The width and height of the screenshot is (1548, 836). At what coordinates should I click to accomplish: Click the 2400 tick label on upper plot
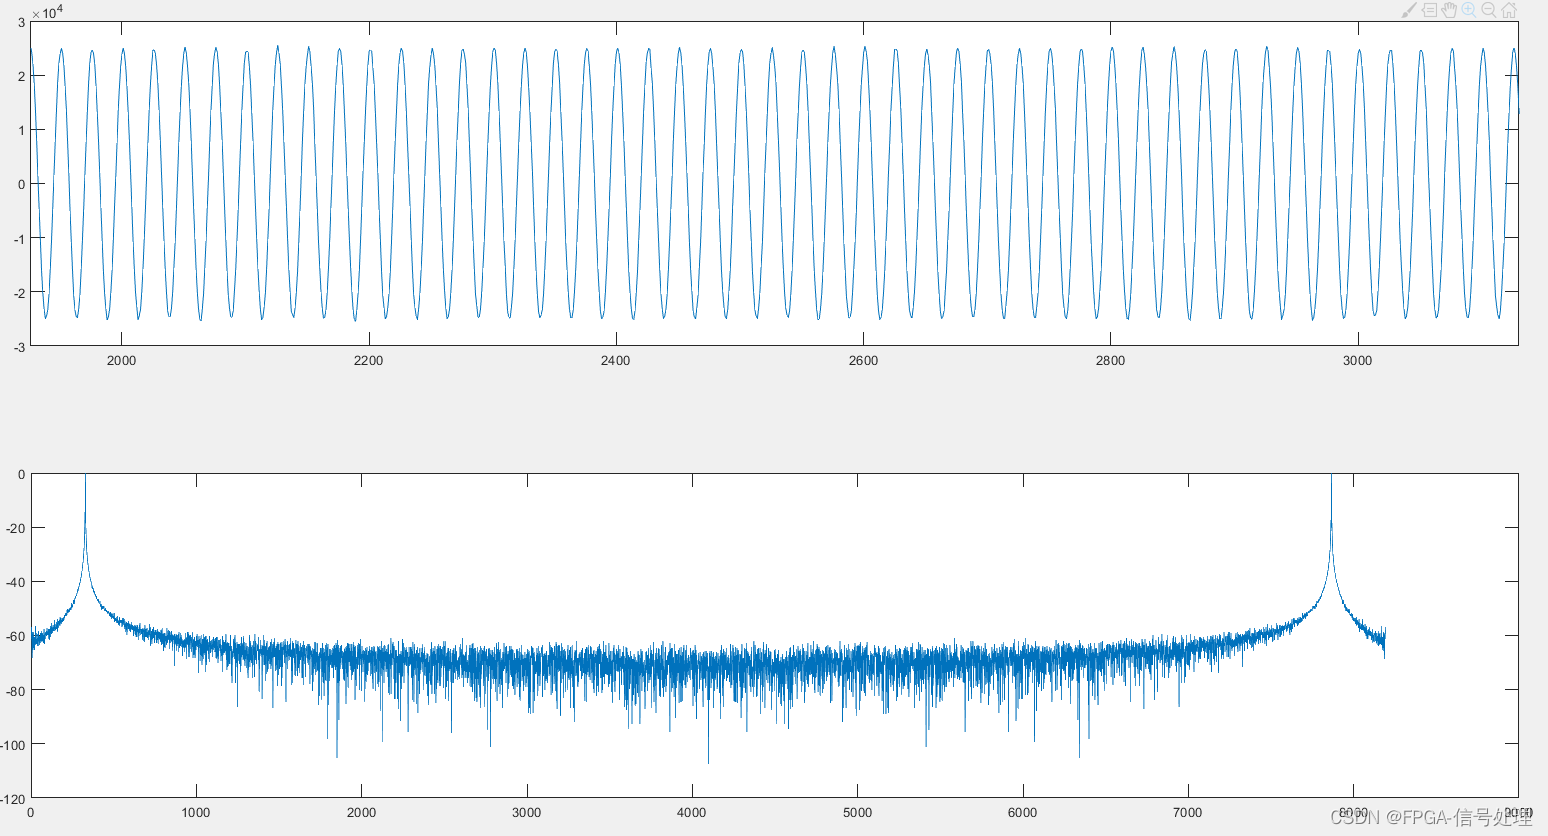click(x=615, y=361)
